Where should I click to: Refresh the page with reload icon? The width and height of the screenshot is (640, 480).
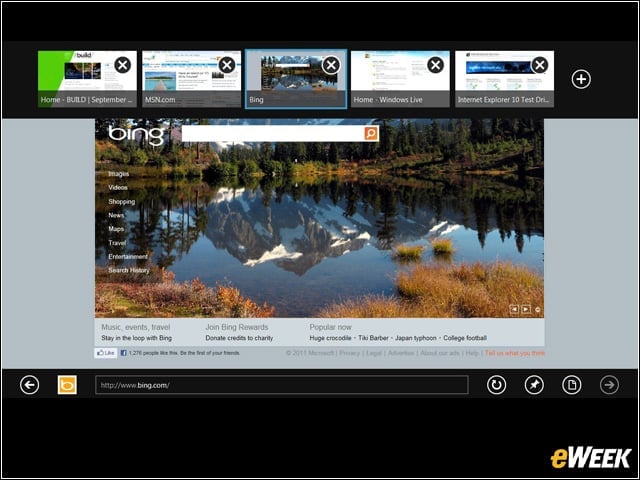[x=496, y=384]
